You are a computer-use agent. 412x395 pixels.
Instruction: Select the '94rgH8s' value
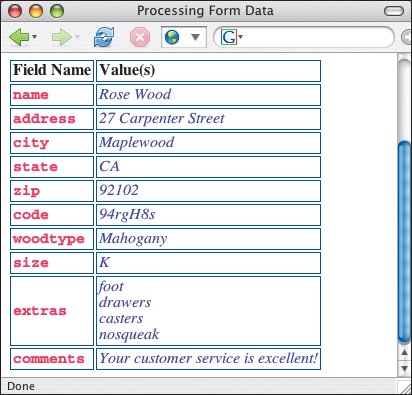127,215
